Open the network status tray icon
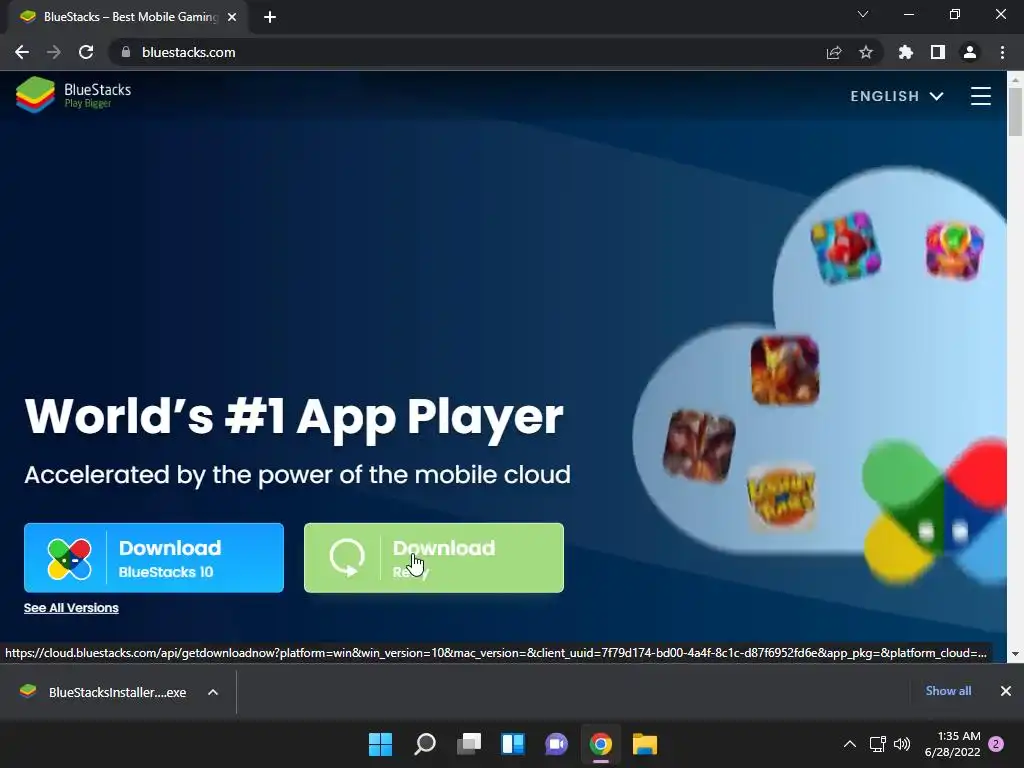This screenshot has width=1024, height=768. 878,744
